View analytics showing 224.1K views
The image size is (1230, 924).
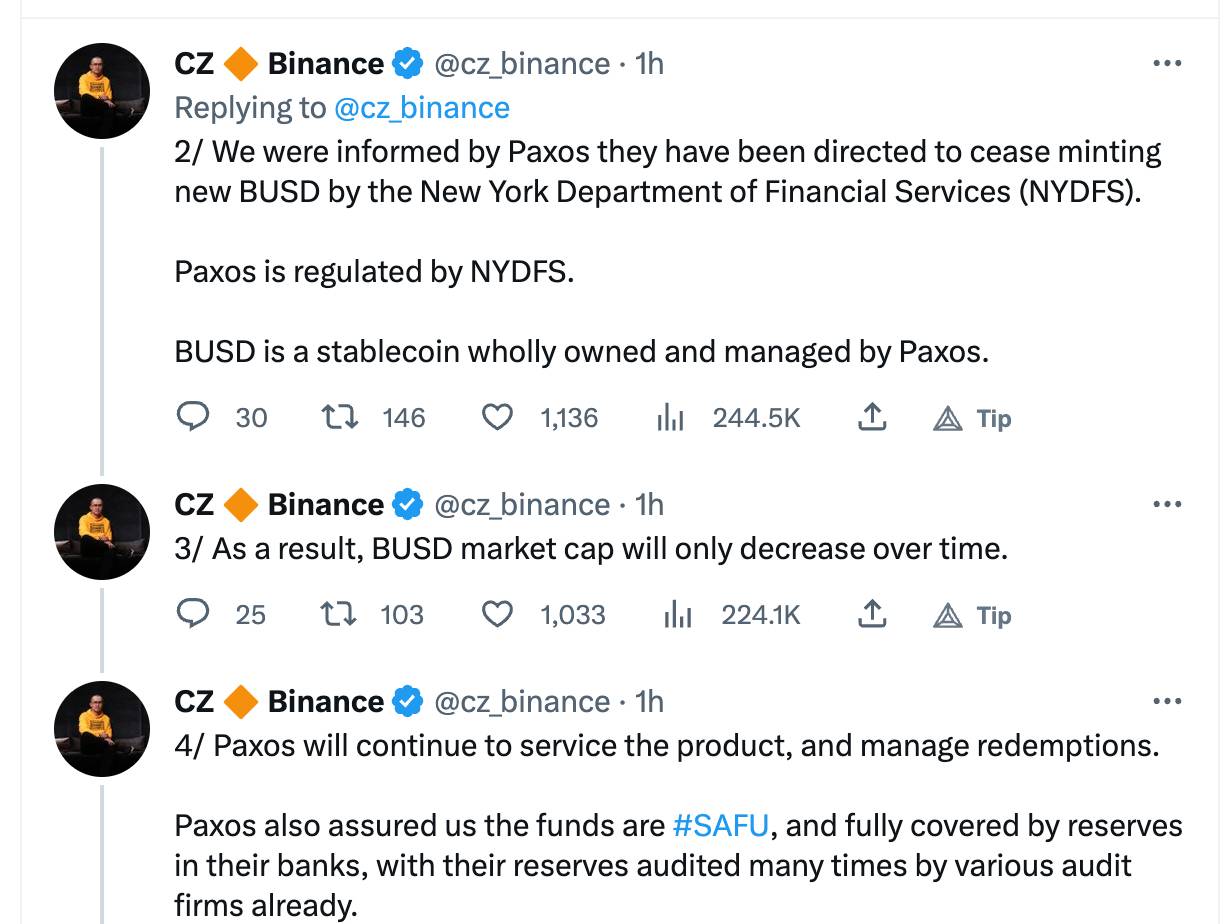pos(677,615)
